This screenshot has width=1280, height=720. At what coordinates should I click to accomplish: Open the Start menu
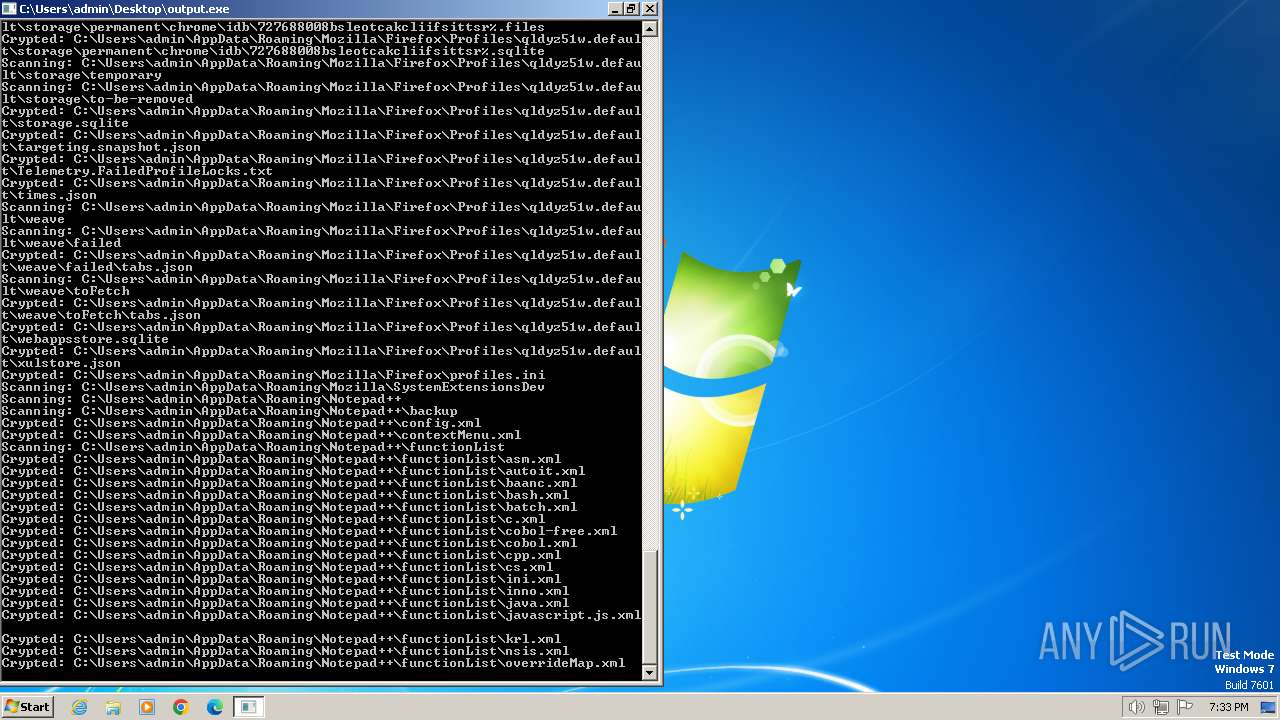(x=28, y=707)
